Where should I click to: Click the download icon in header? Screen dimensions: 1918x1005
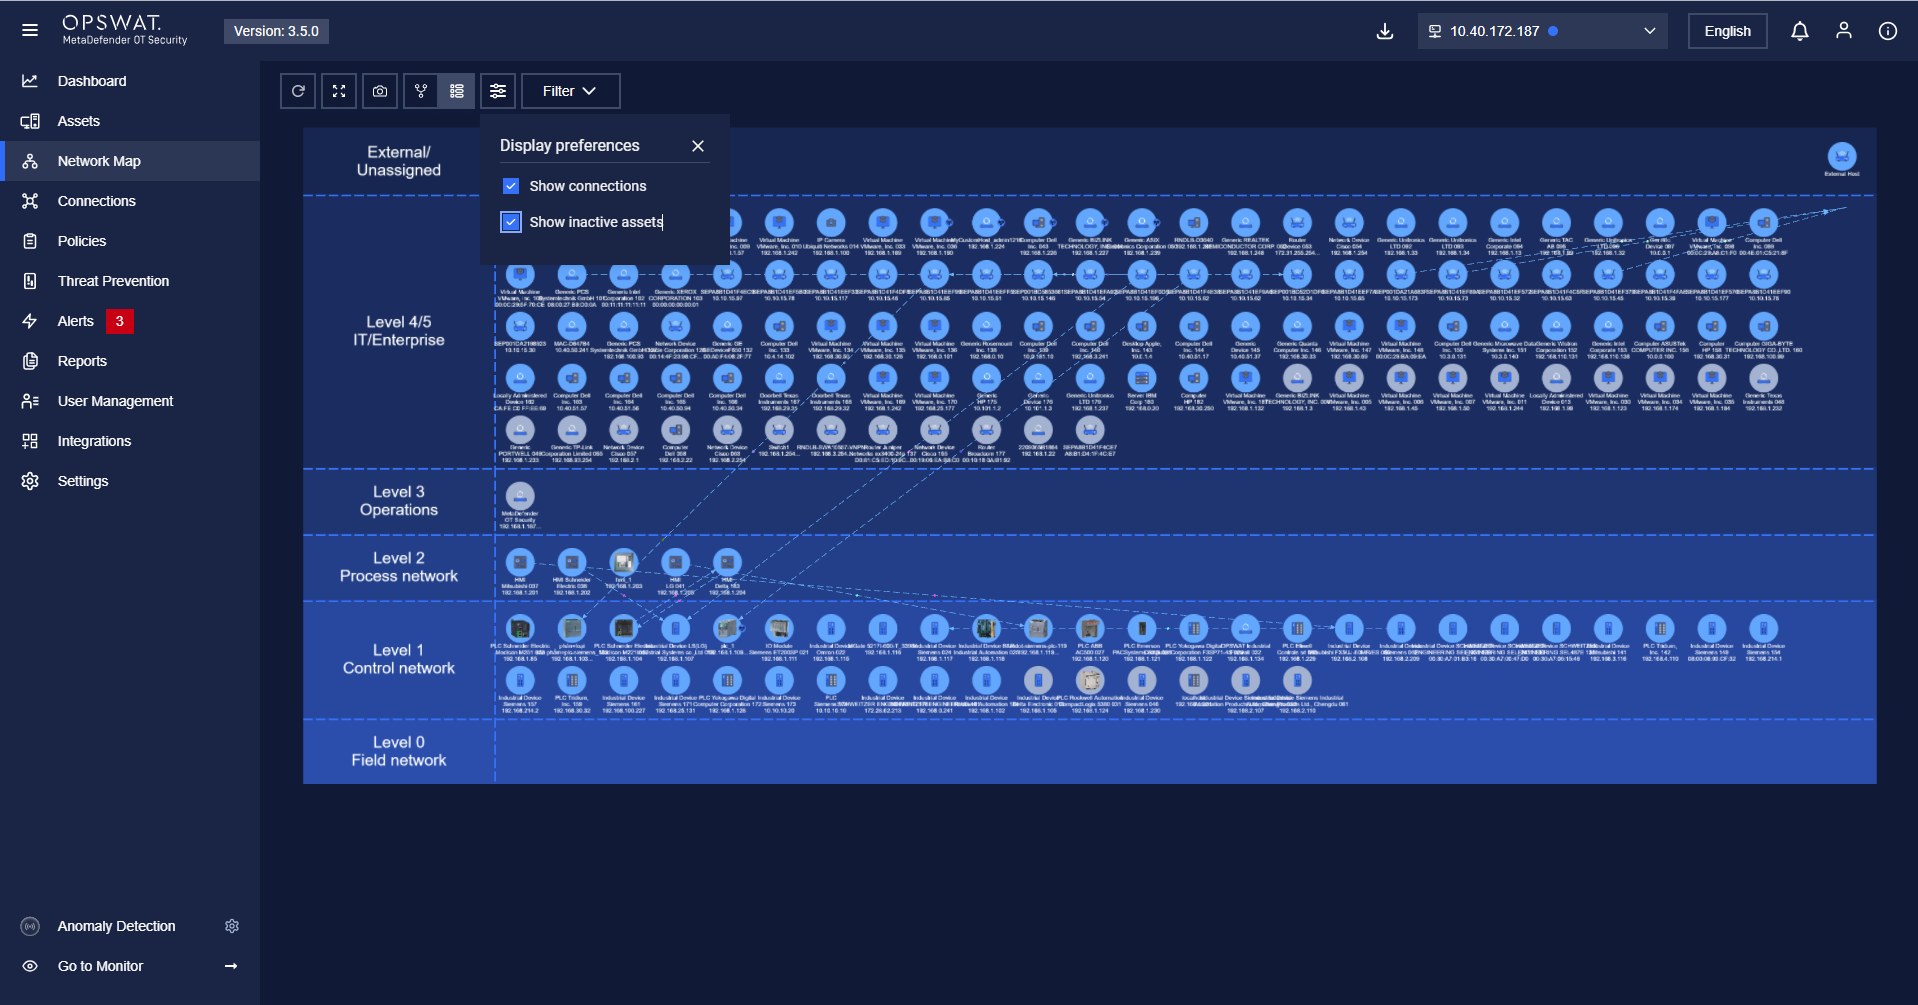(1384, 31)
